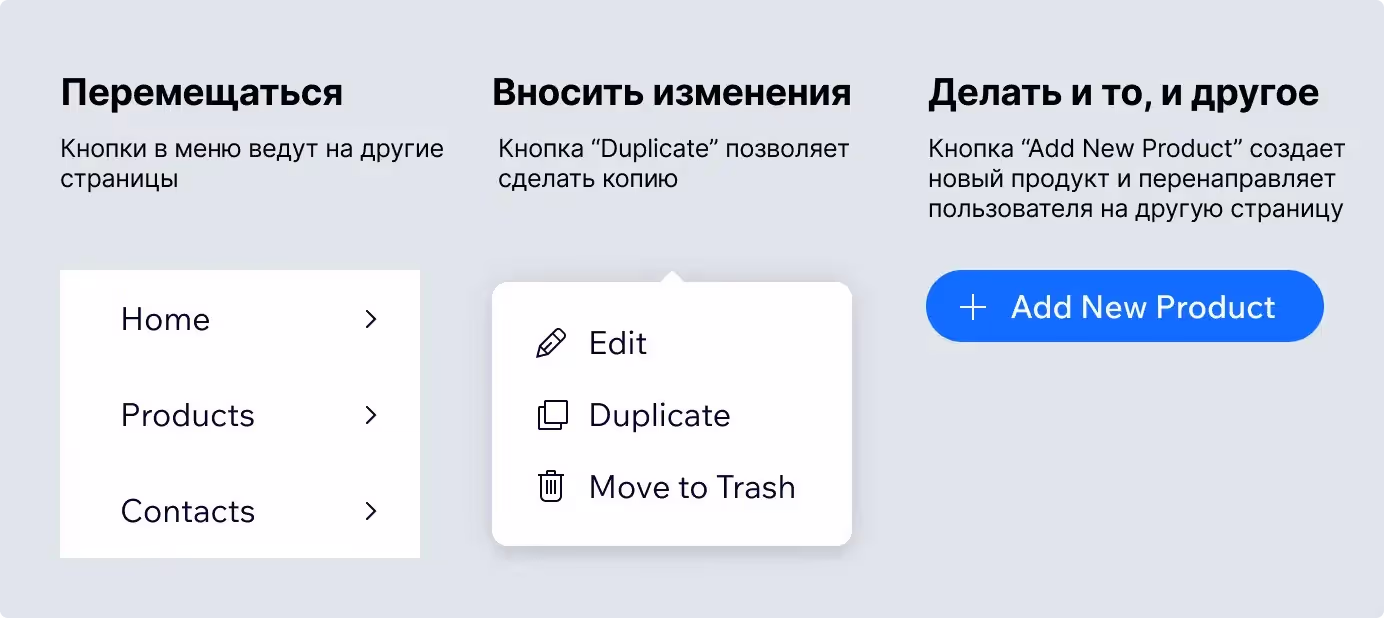Click the plus icon in the blue button
This screenshot has height=618, width=1384.
[973, 307]
